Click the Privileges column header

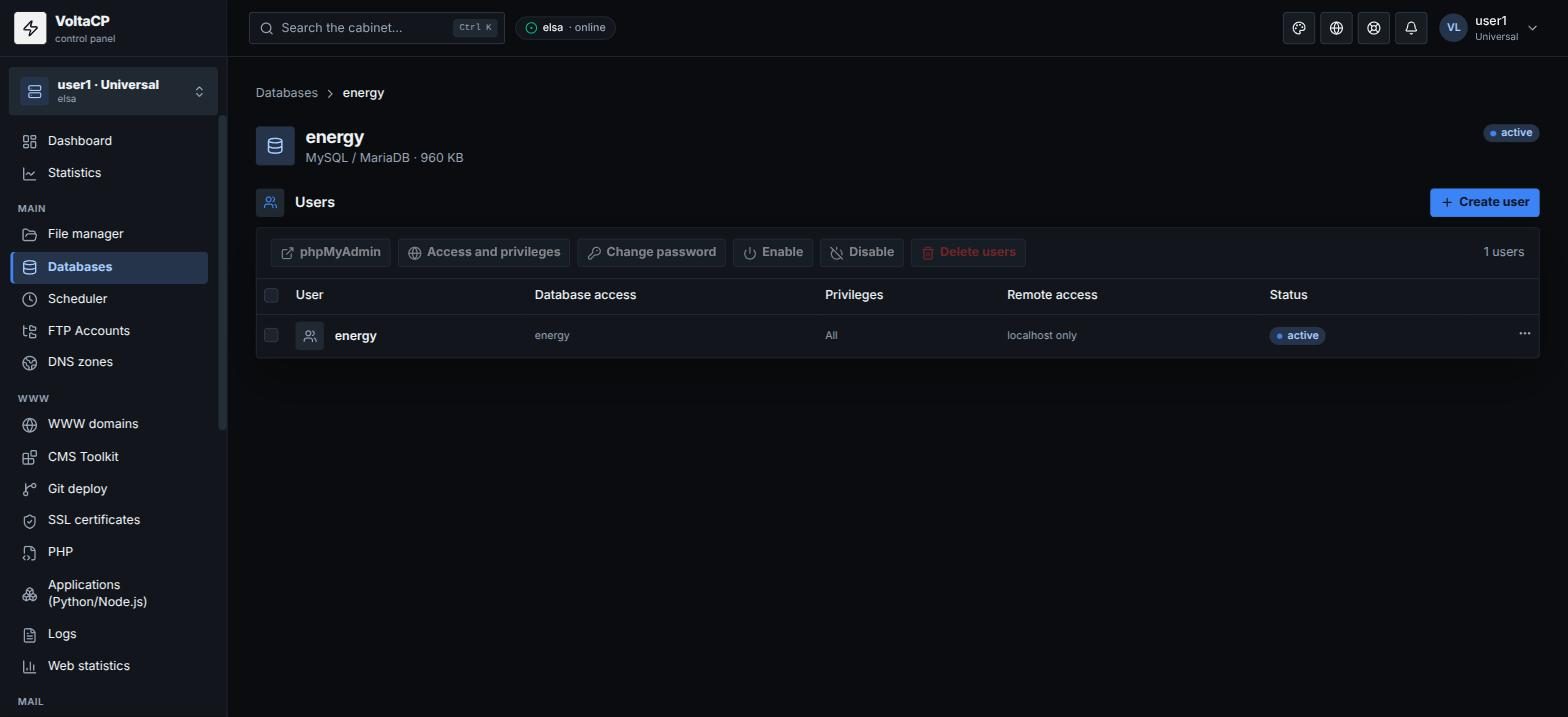coord(854,295)
